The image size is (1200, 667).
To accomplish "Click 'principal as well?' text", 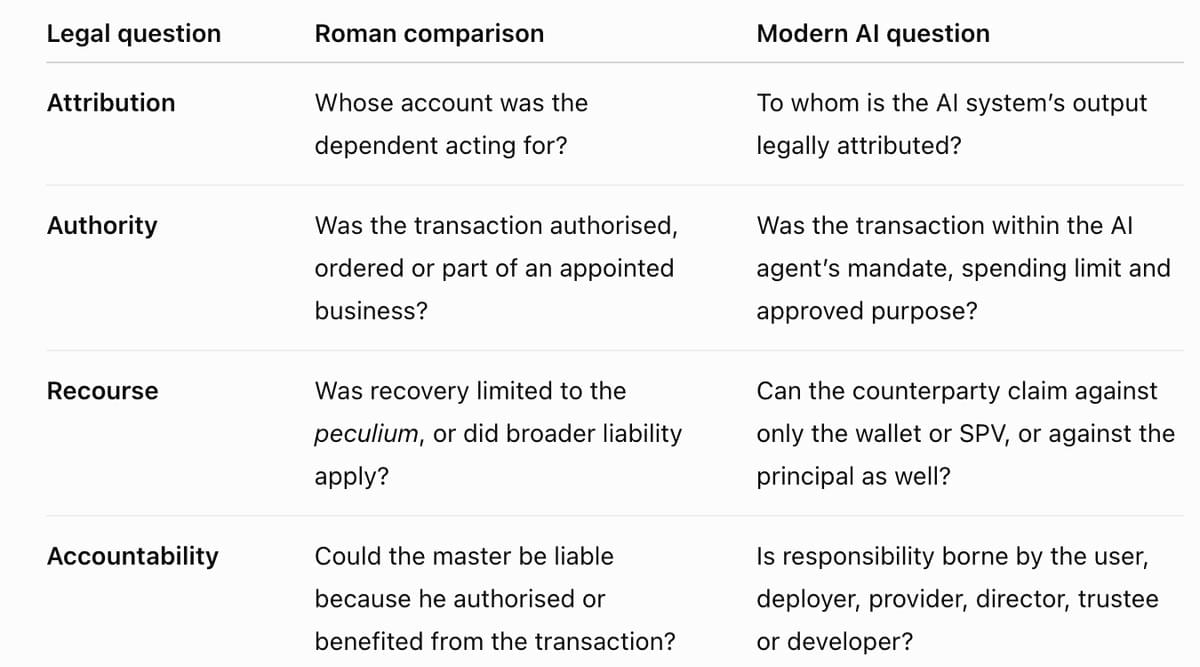I will click(x=854, y=476).
